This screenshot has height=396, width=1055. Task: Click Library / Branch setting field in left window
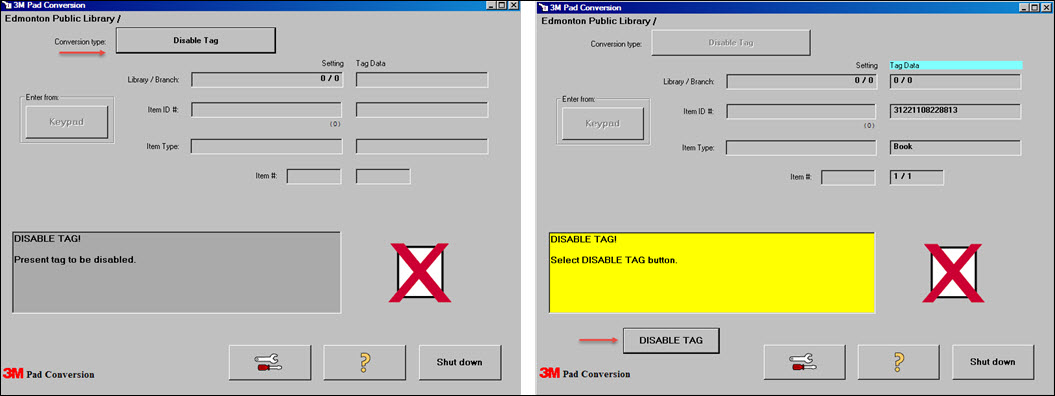point(266,80)
